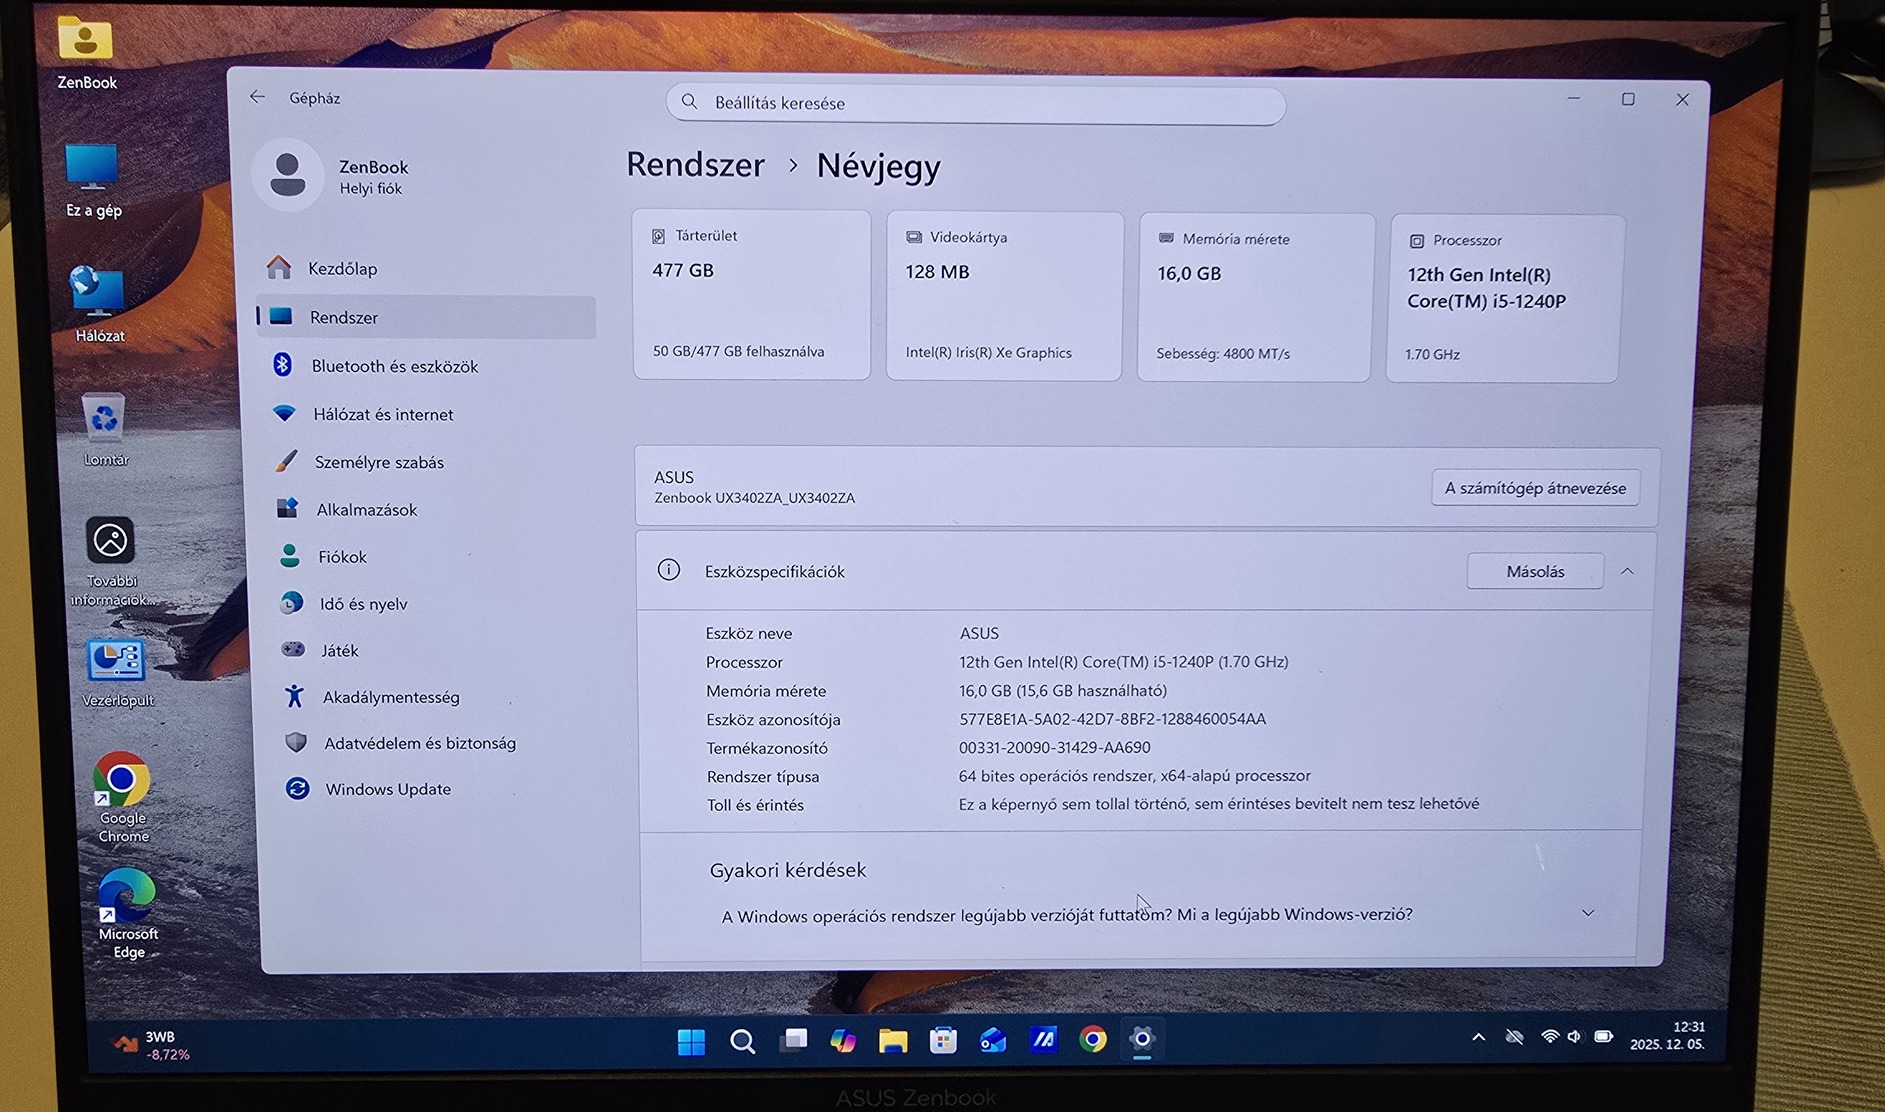Image resolution: width=1885 pixels, height=1112 pixels.
Task: Select További információk desktop shortcut
Action: 112,562
